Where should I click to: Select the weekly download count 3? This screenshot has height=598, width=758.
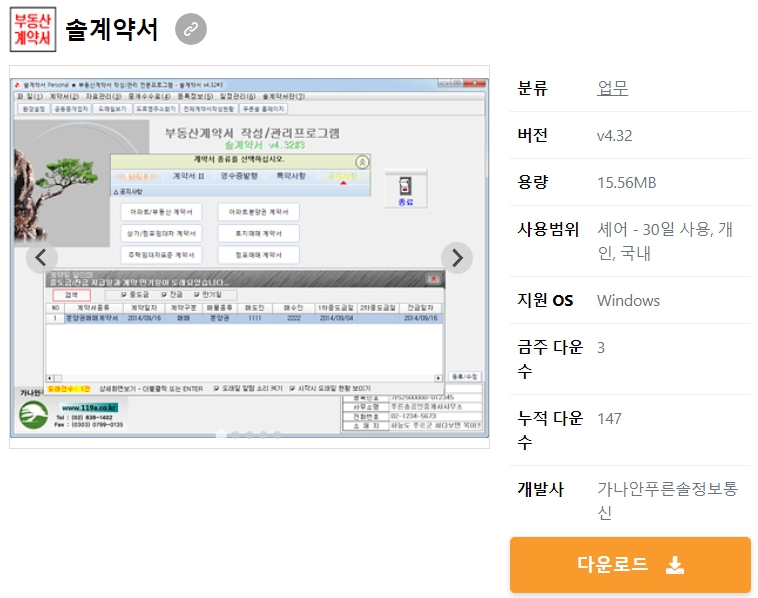tap(601, 348)
